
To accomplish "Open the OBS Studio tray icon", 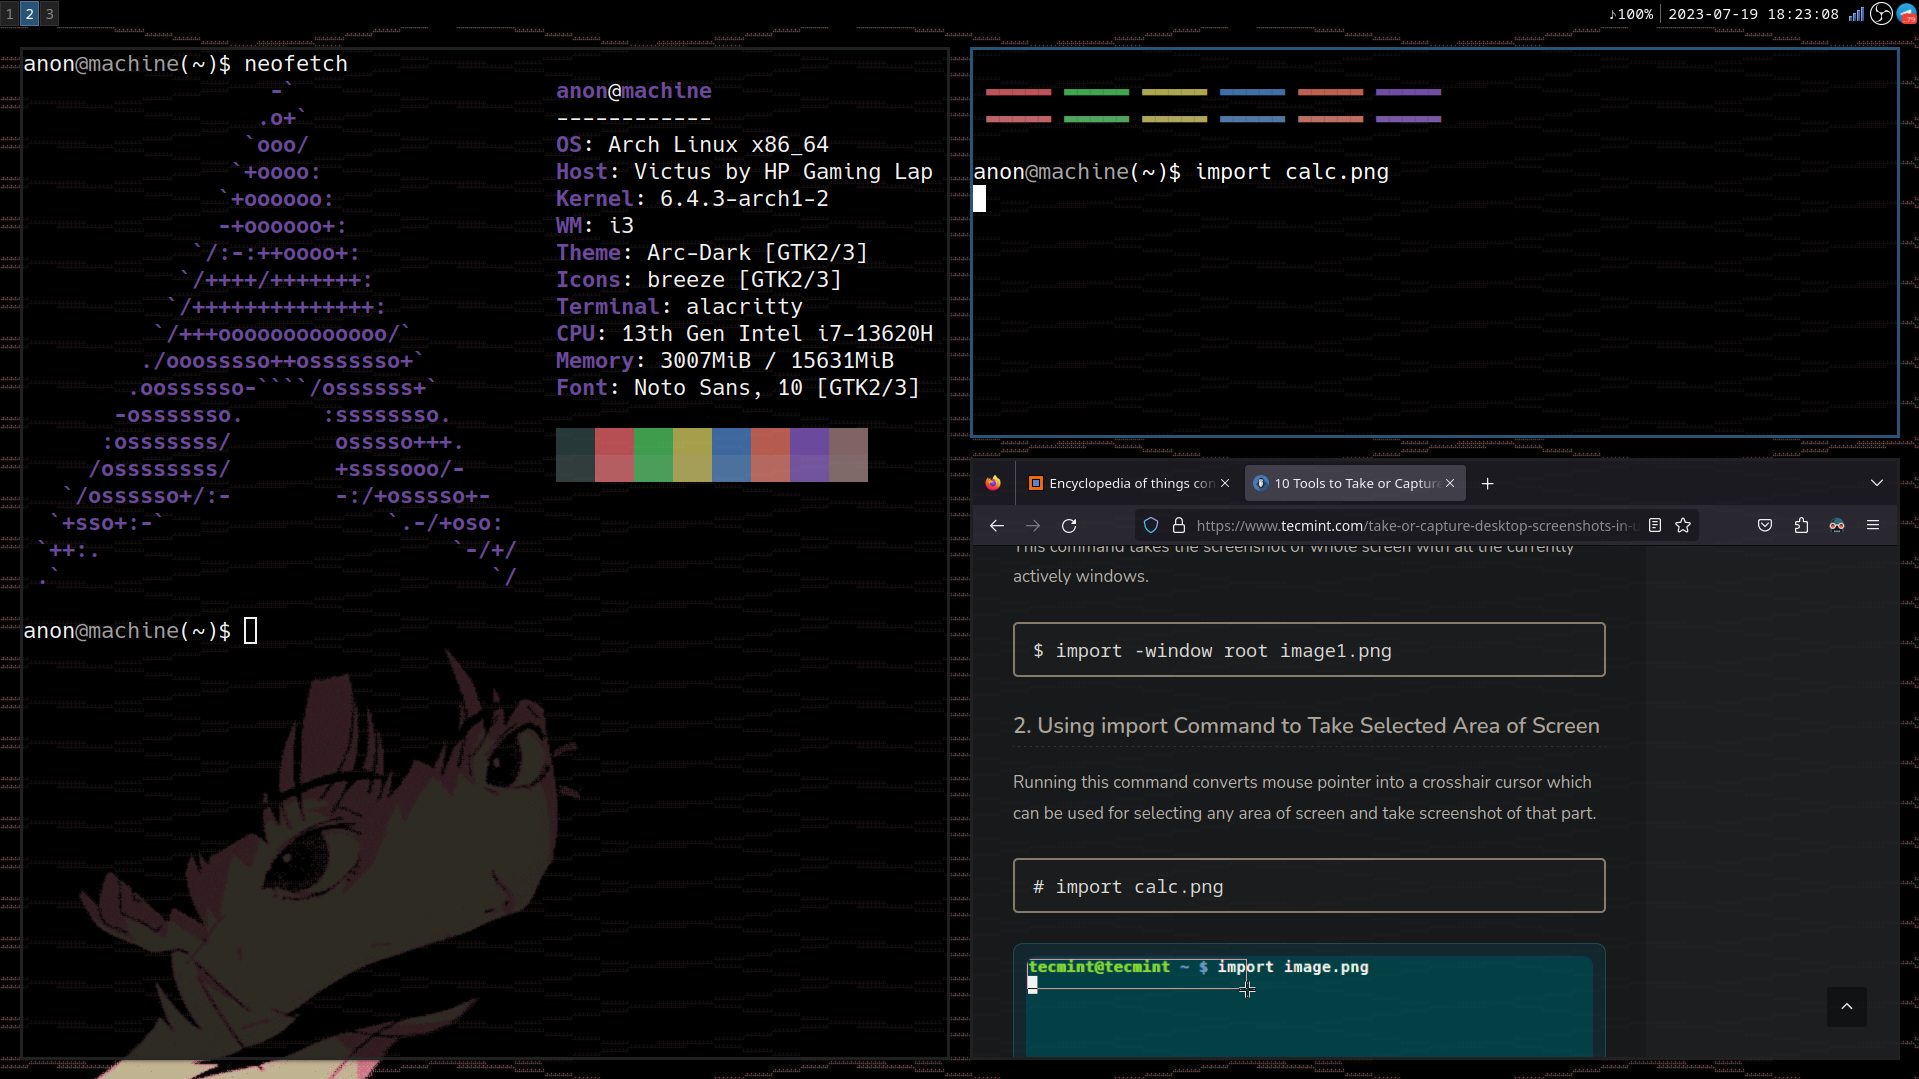I will pyautogui.click(x=1881, y=13).
